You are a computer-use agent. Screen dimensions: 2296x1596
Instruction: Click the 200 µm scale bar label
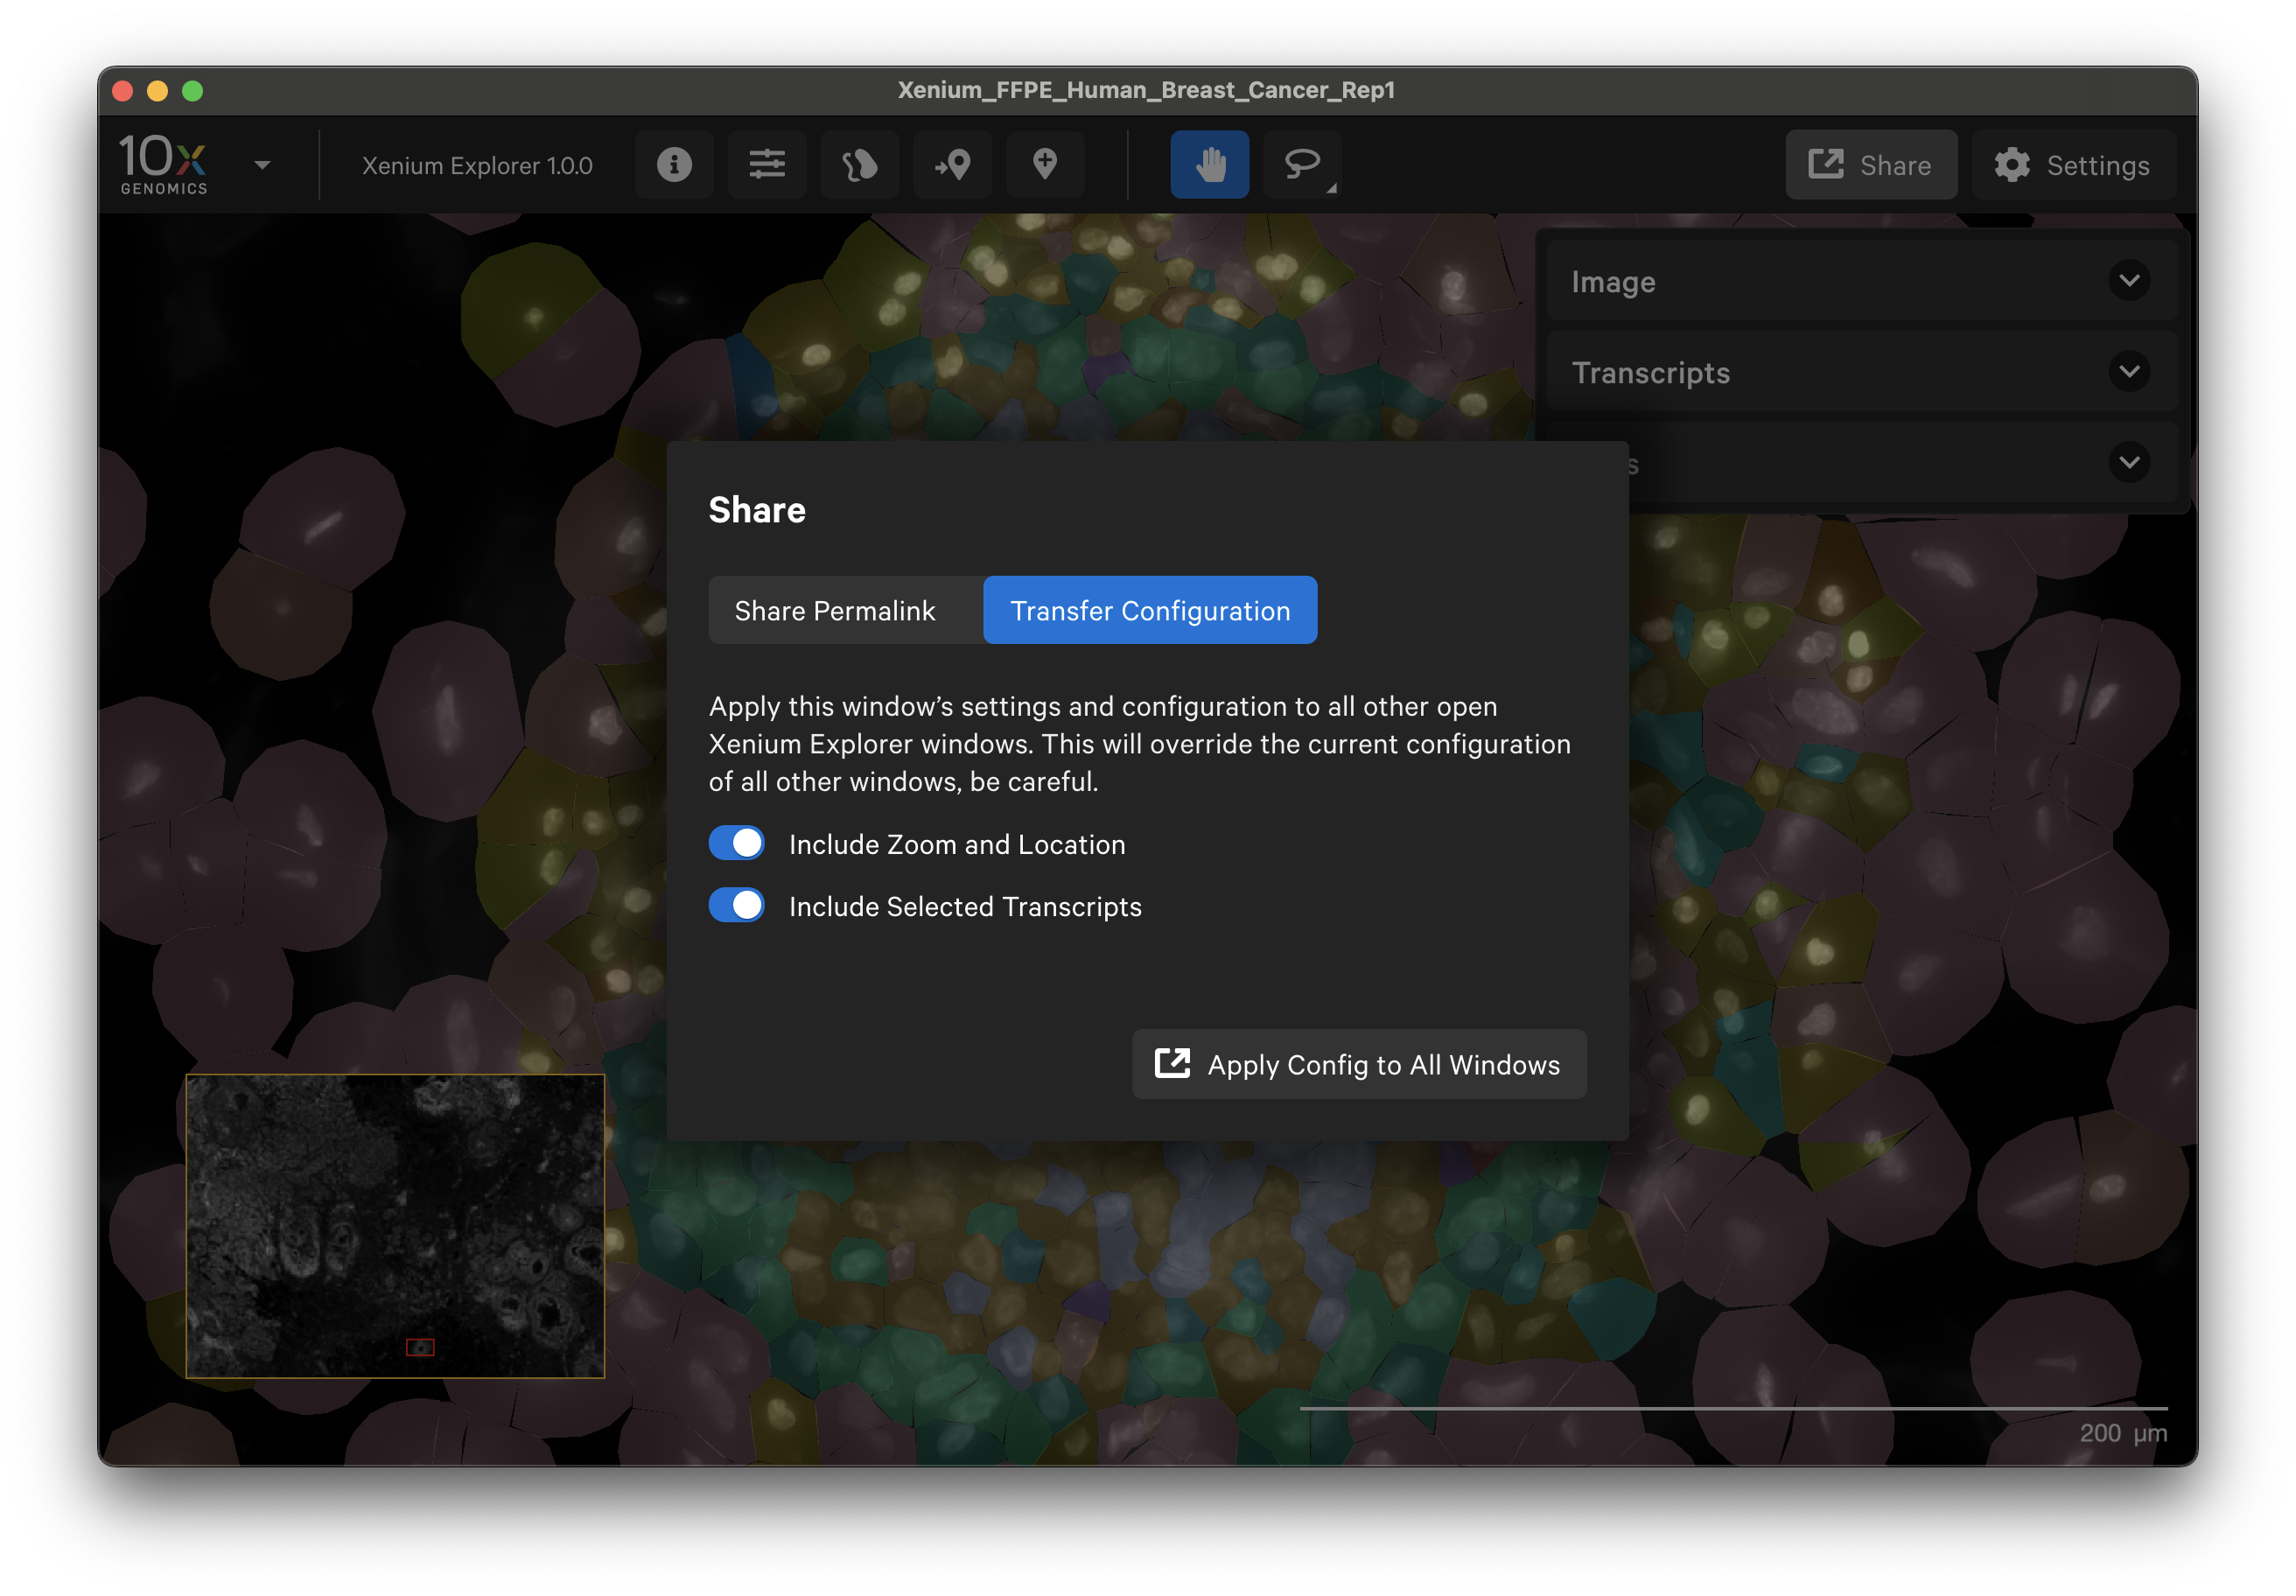2123,1432
